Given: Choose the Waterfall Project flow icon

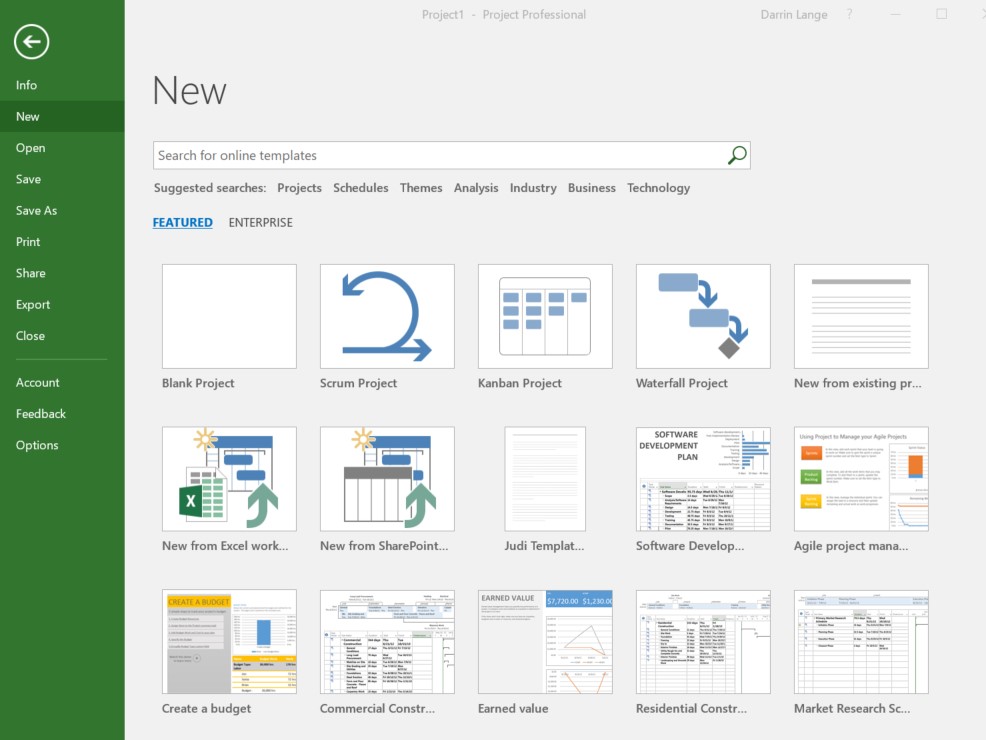Looking at the screenshot, I should click(703, 316).
